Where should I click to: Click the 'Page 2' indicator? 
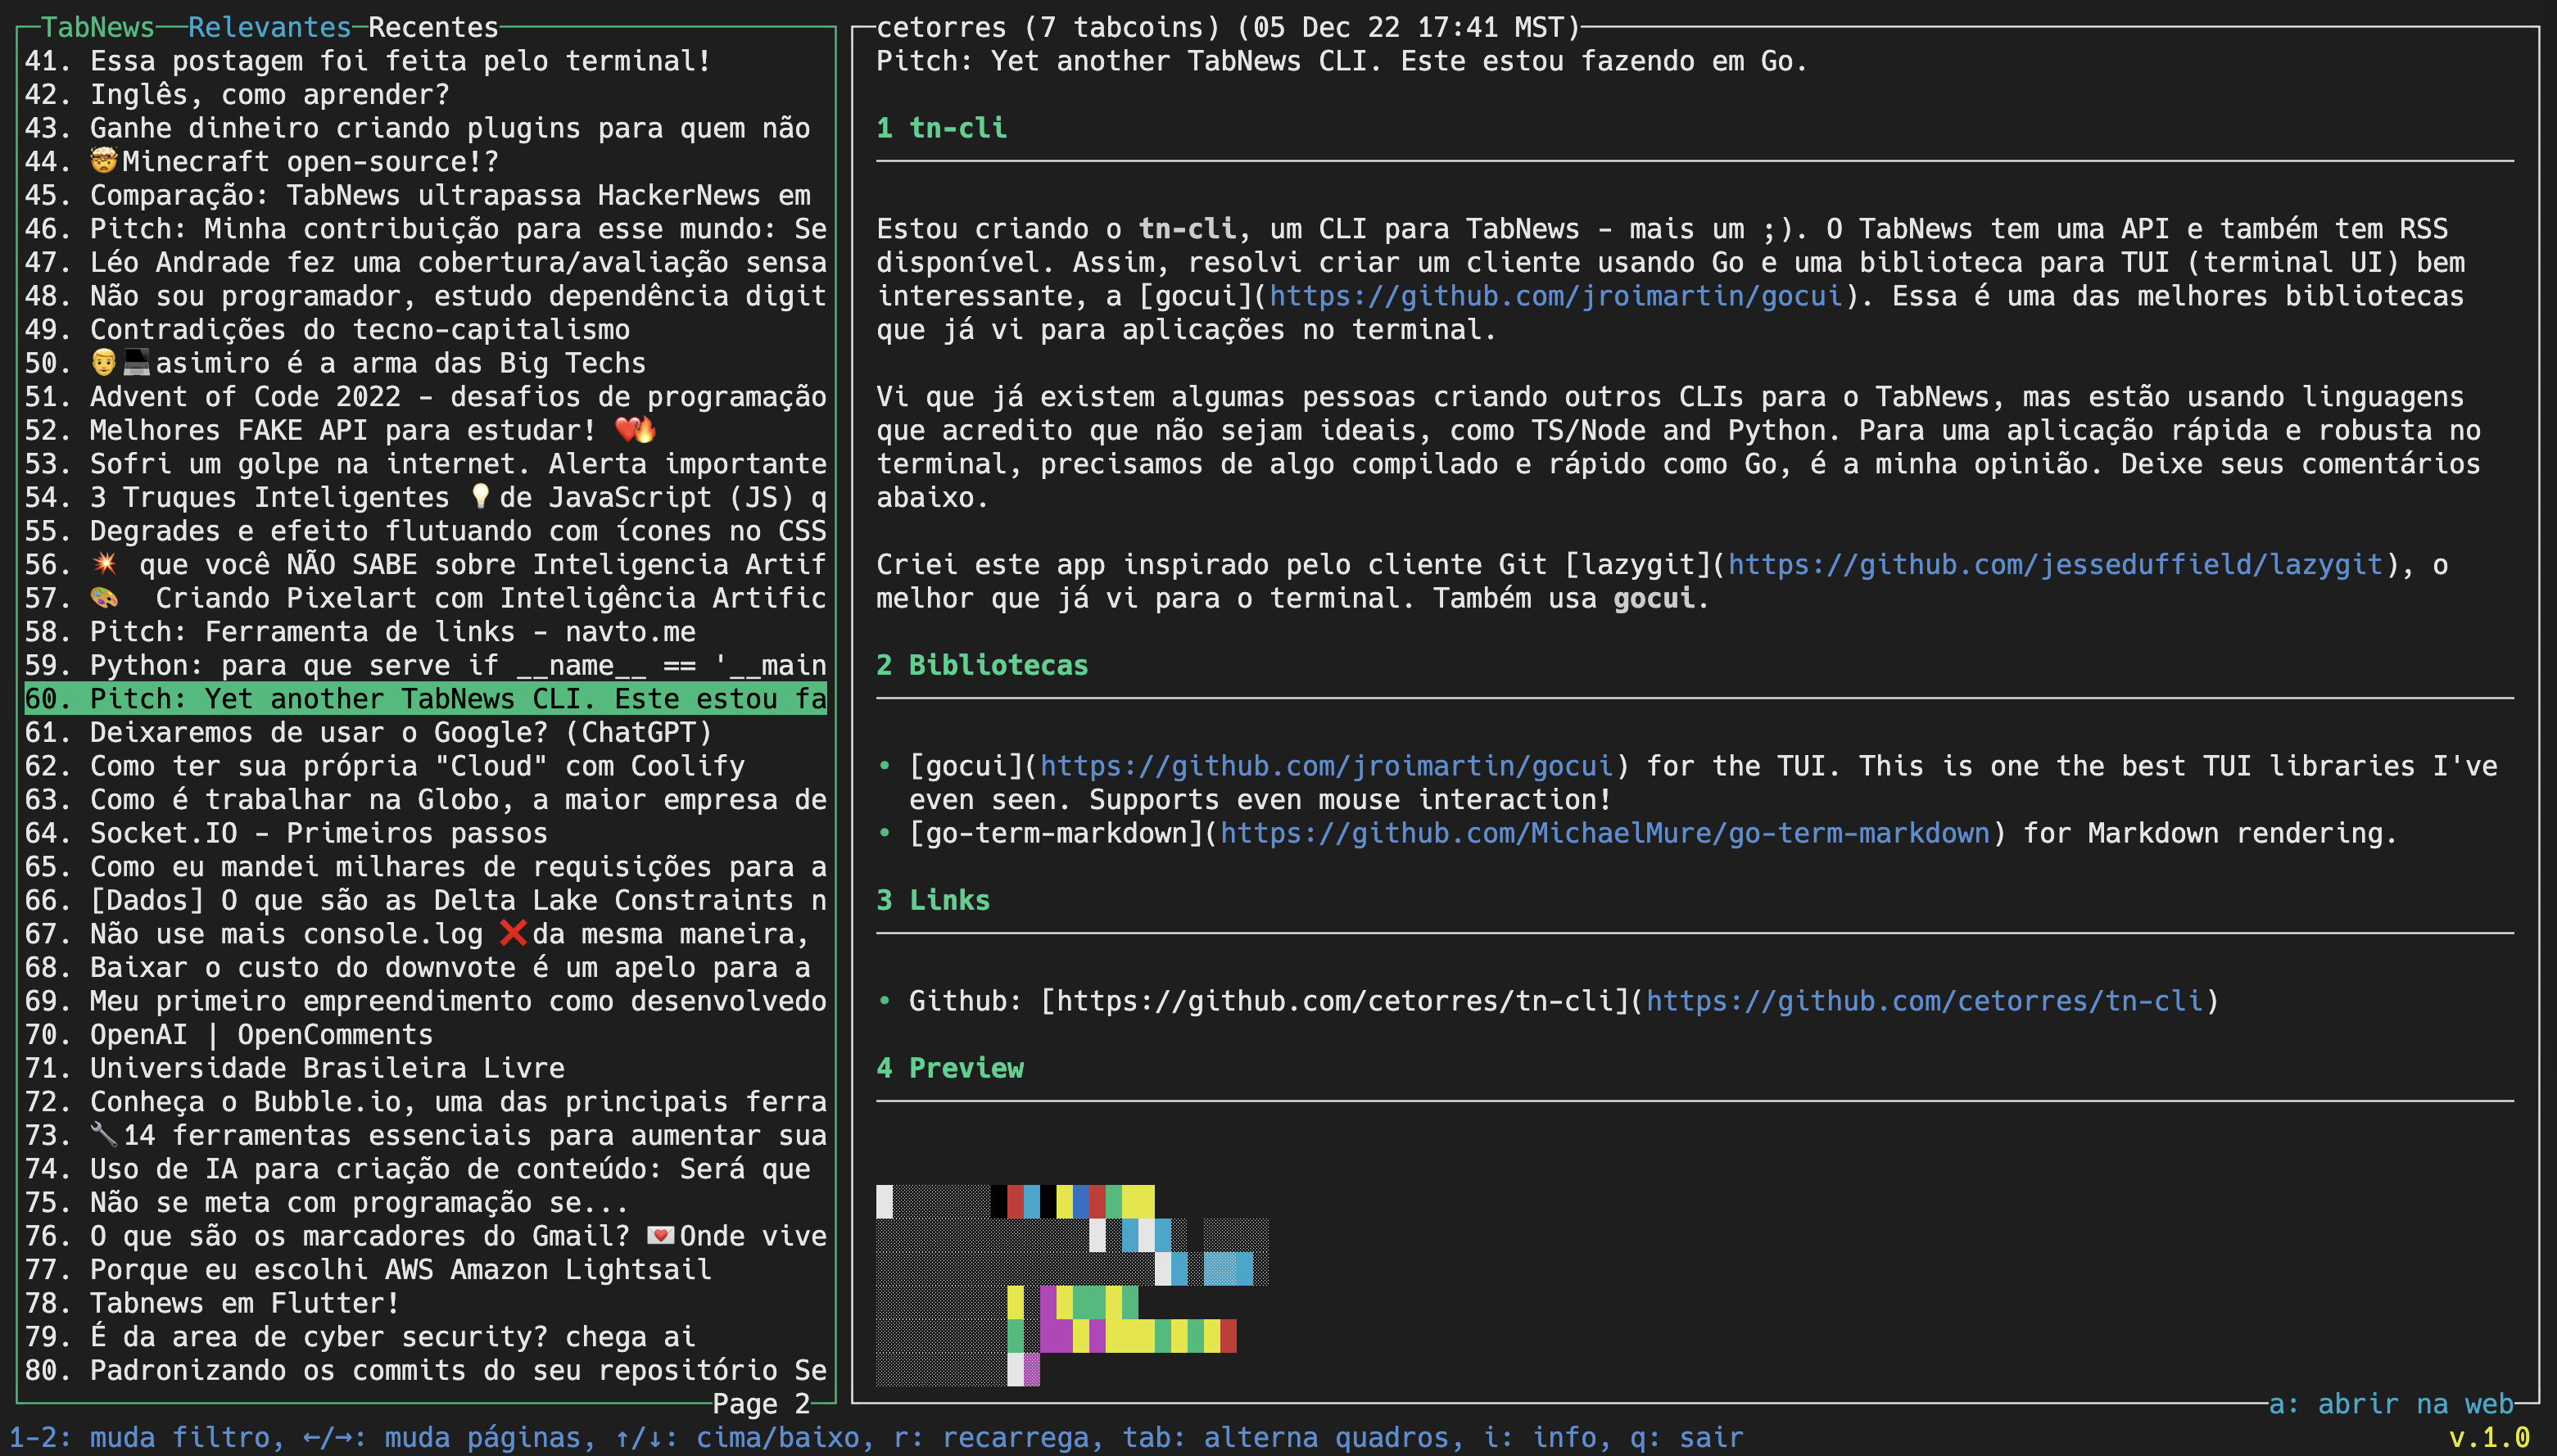point(761,1404)
